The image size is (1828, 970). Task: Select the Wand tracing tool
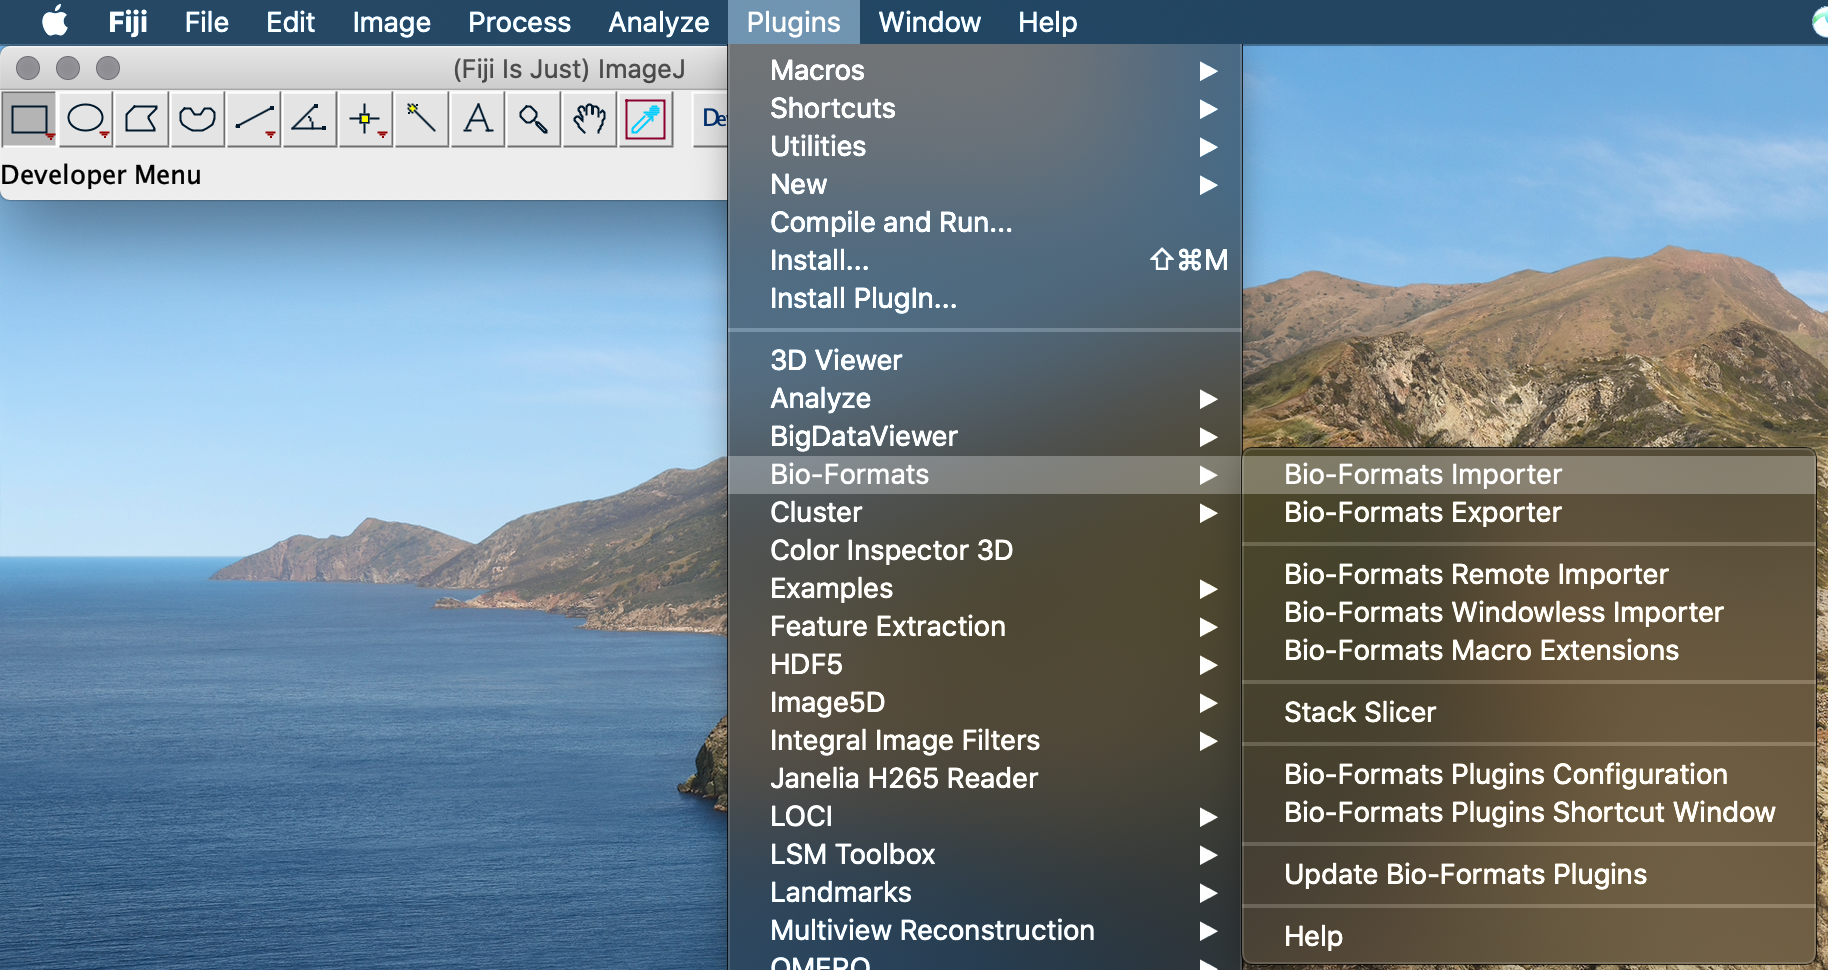421,120
